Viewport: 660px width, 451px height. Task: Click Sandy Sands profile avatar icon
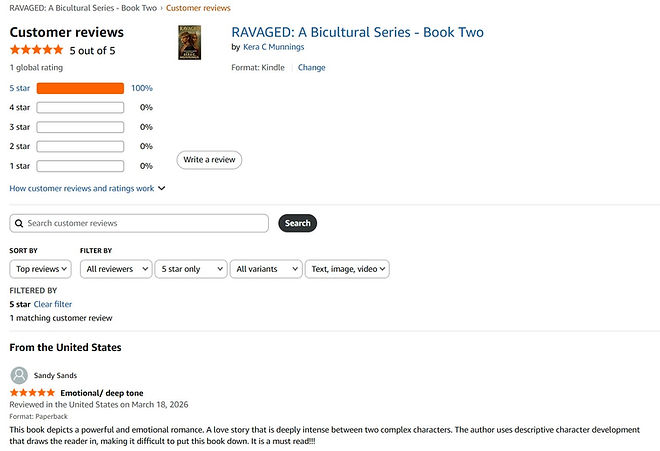(19, 375)
